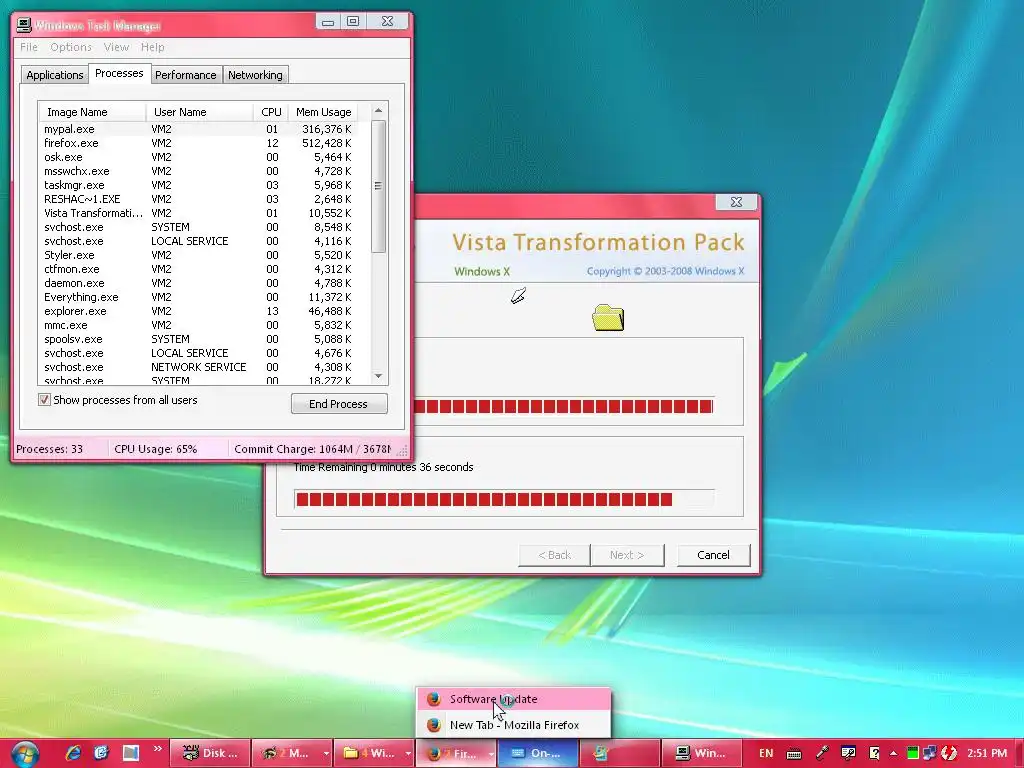
Task: Switch to the Applications tab
Action: [x=54, y=74]
